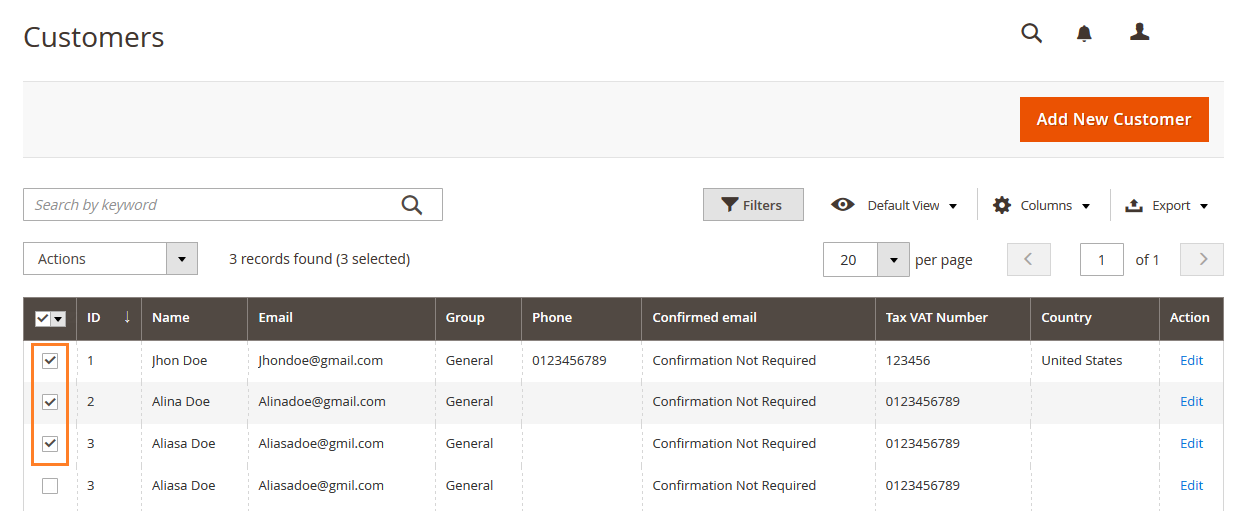Click the Add New Customer button
1253x511 pixels.
[1114, 119]
